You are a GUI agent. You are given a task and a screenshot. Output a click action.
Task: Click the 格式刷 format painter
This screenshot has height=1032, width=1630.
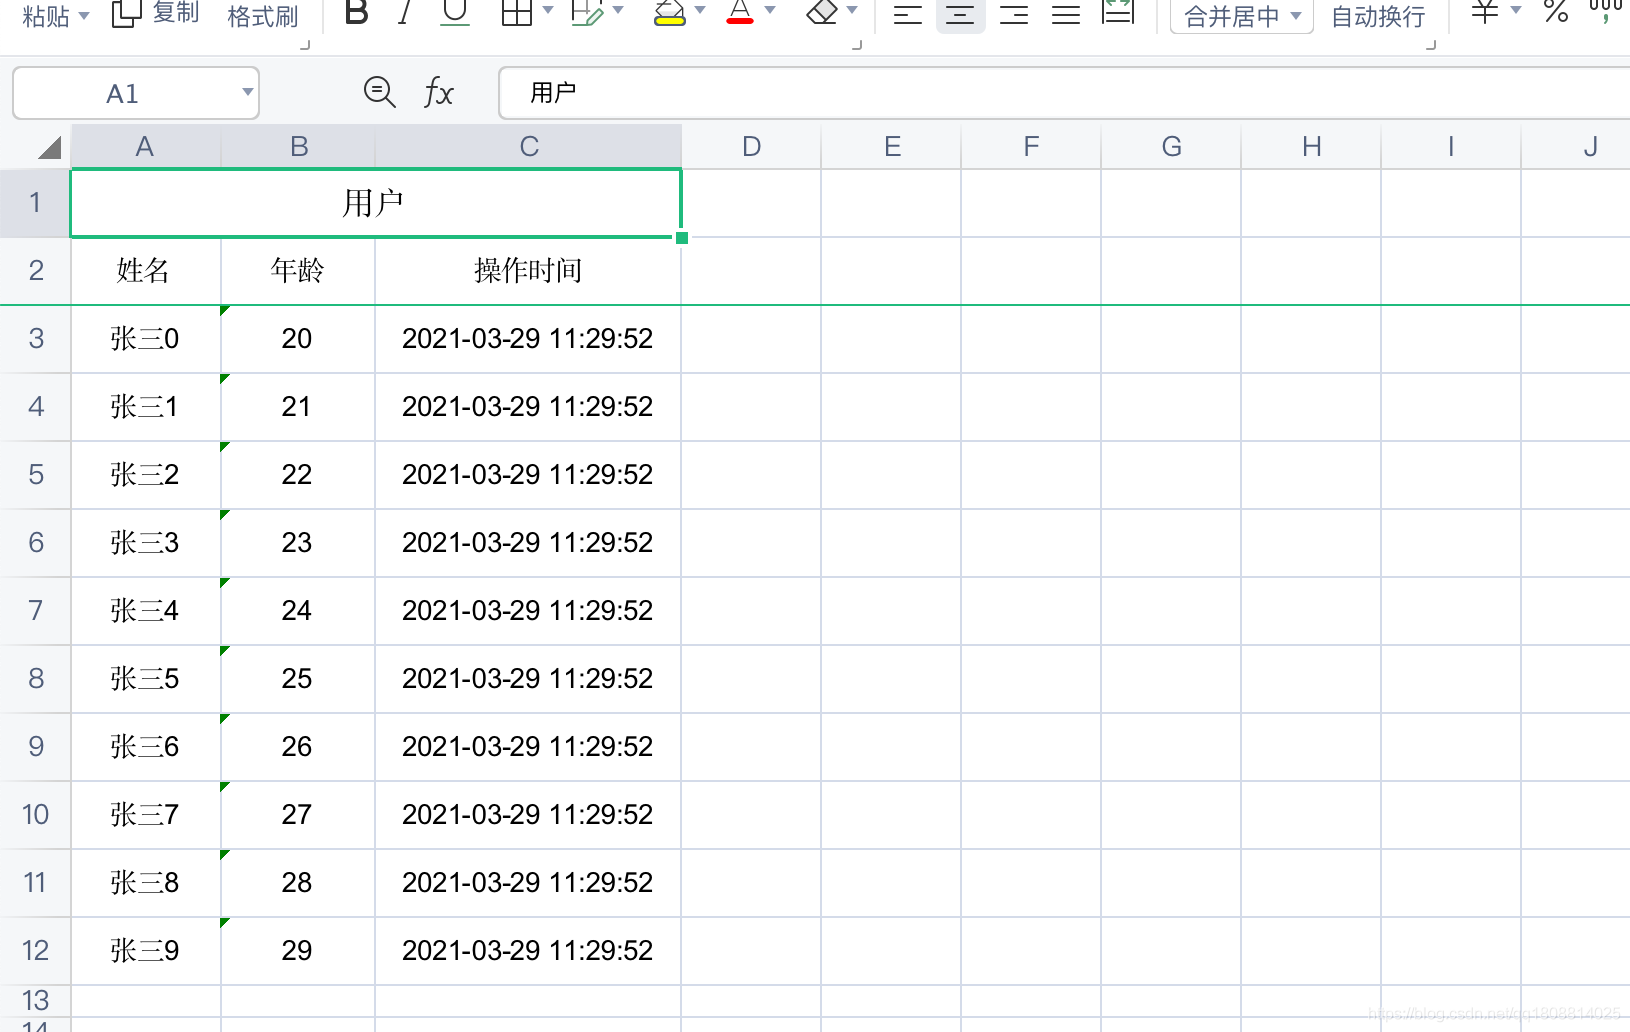point(263,17)
